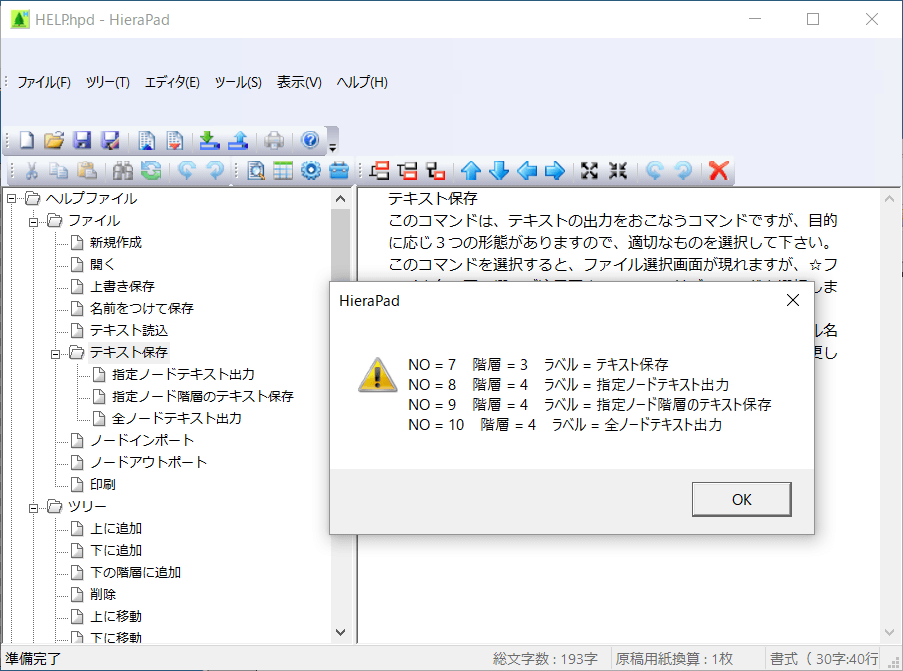Collapse the ツリー folder node
This screenshot has width=903, height=671.
pos(34,507)
